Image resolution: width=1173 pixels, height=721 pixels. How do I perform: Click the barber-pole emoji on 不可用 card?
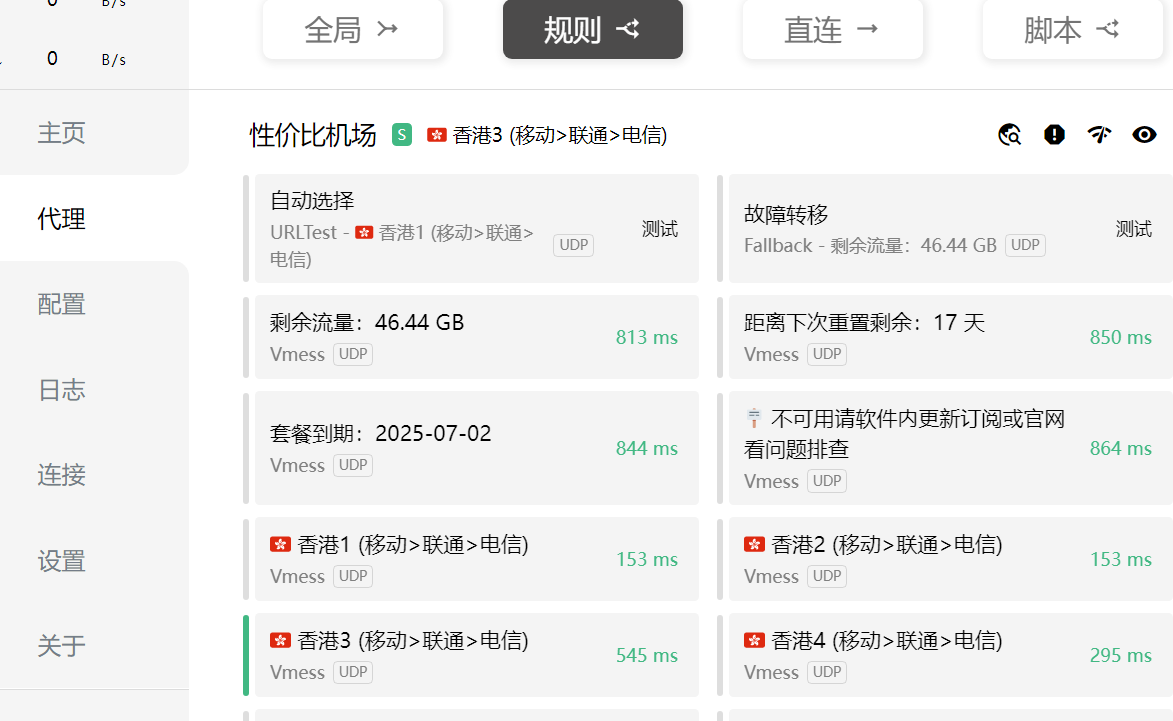click(754, 418)
